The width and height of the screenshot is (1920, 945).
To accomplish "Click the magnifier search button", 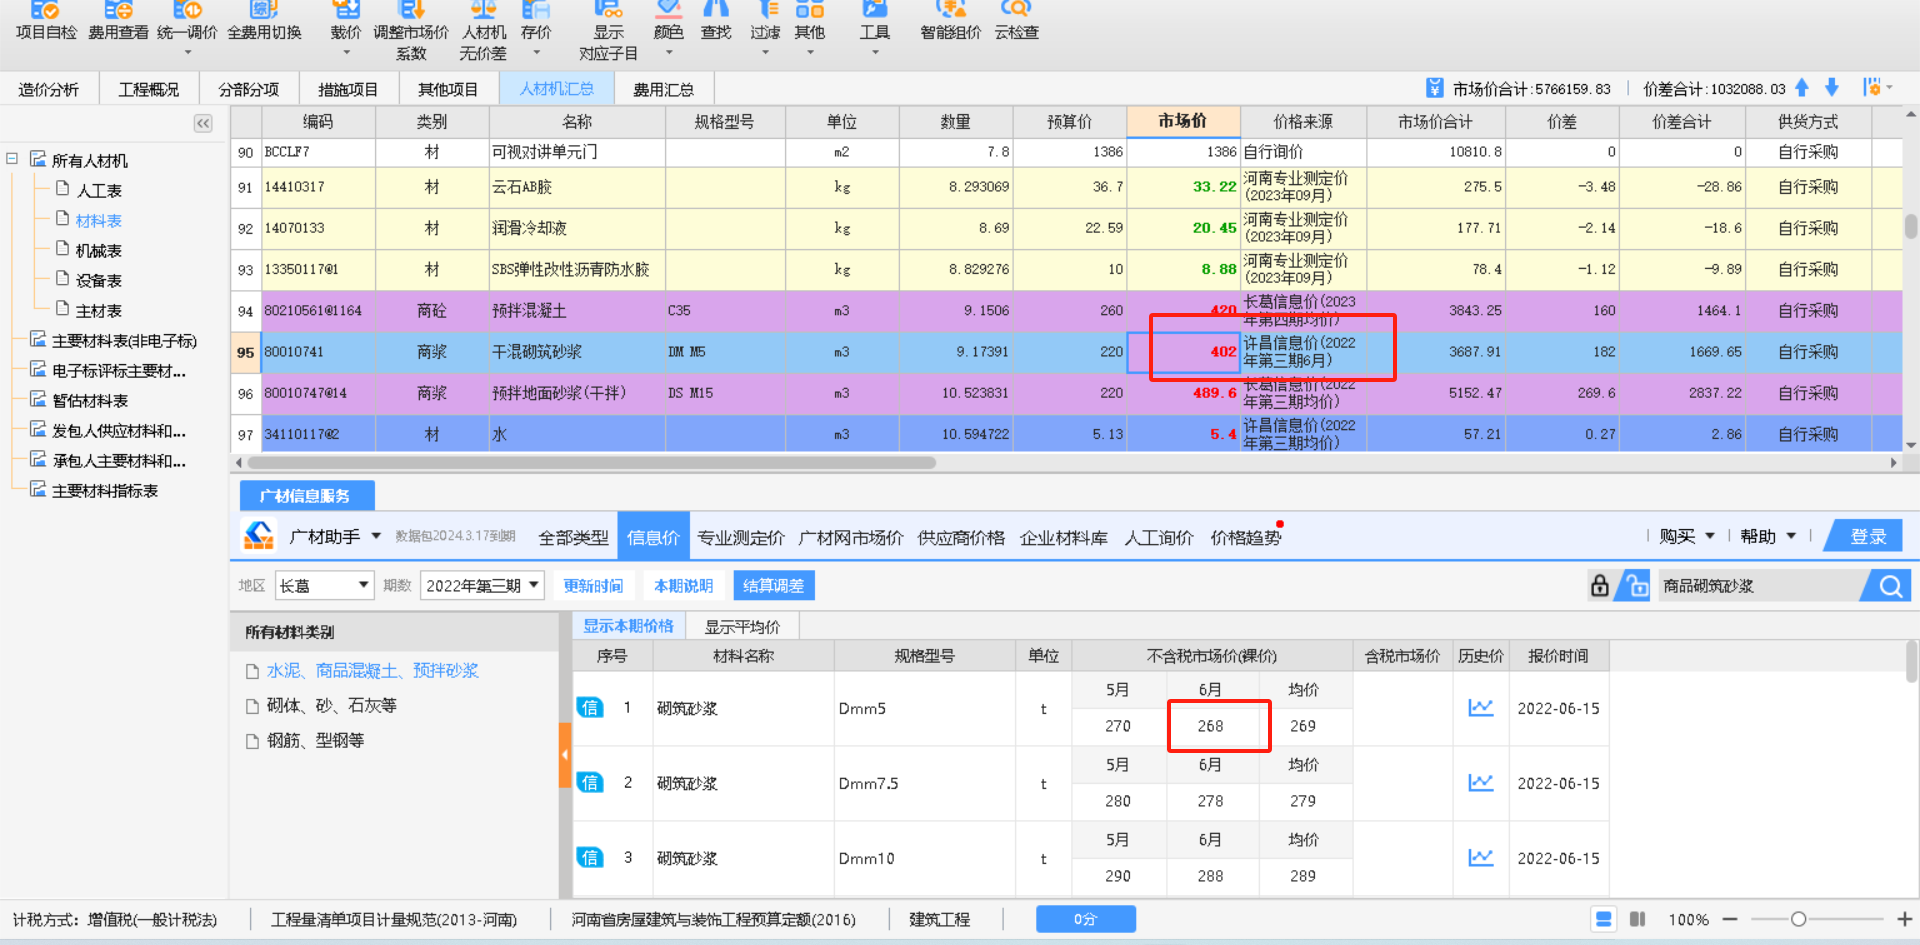I will pyautogui.click(x=1890, y=586).
